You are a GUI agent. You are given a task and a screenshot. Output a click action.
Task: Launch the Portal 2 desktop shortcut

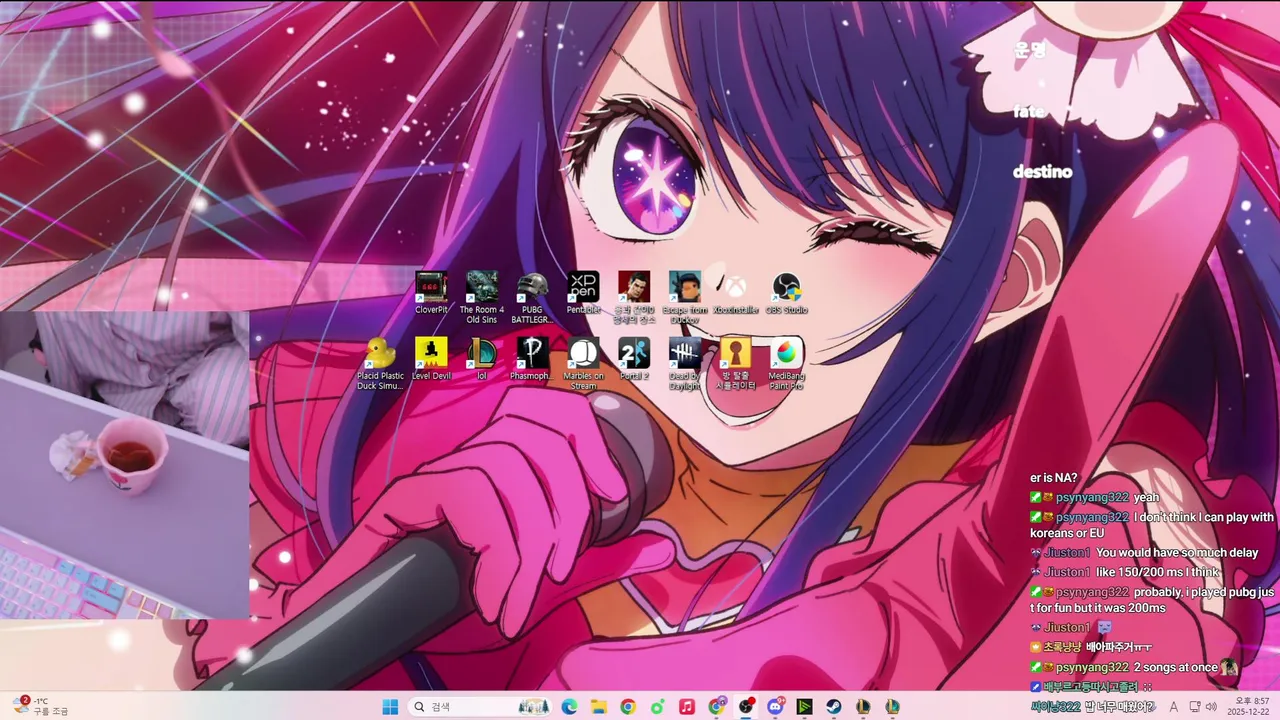(634, 359)
